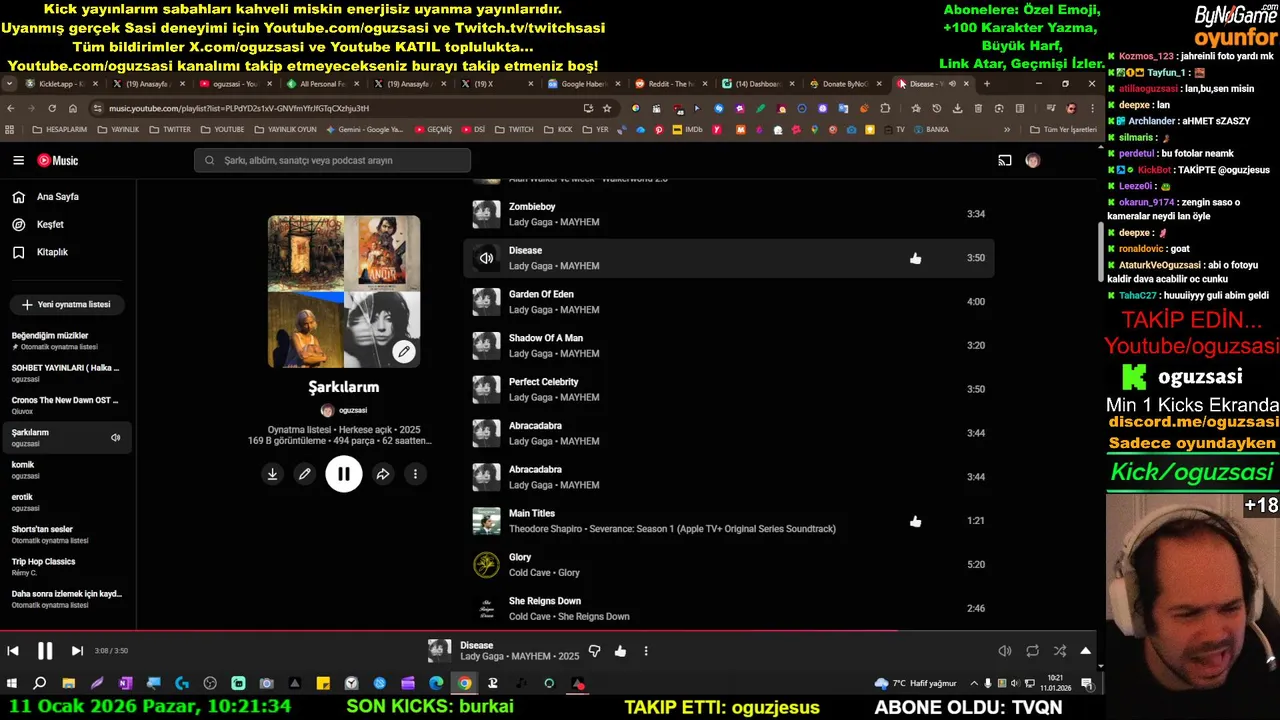Skip to next track in player bar

77,651
